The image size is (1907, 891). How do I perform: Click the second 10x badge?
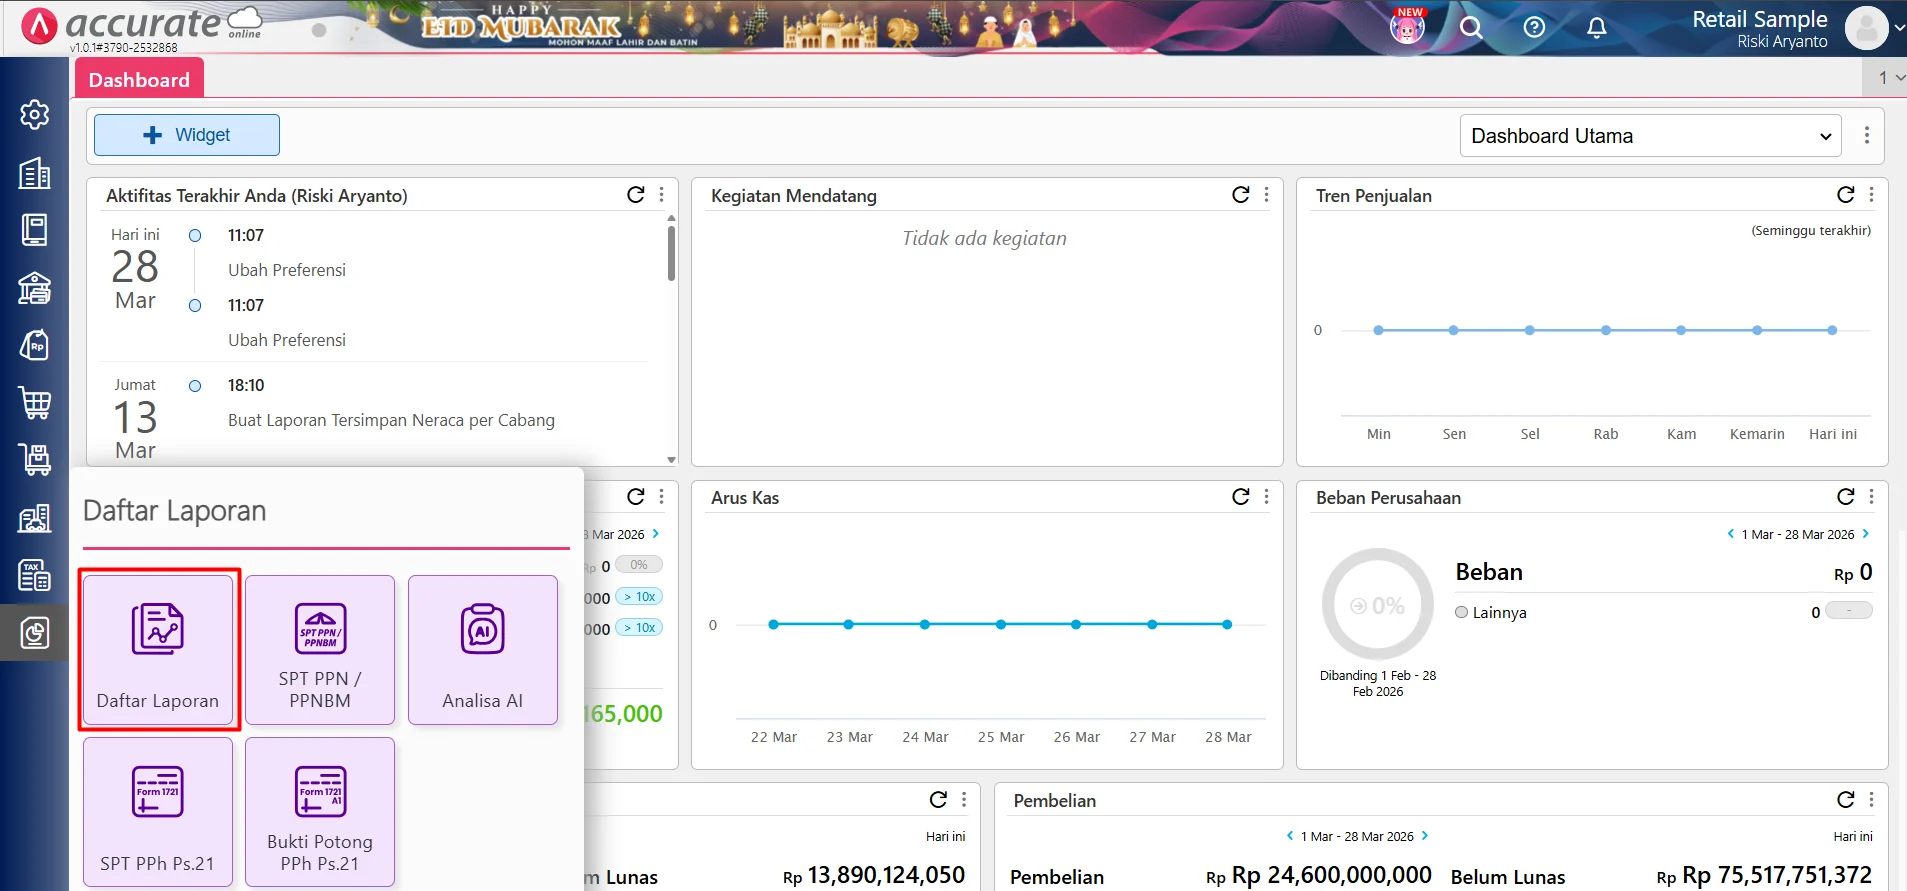pos(639,628)
